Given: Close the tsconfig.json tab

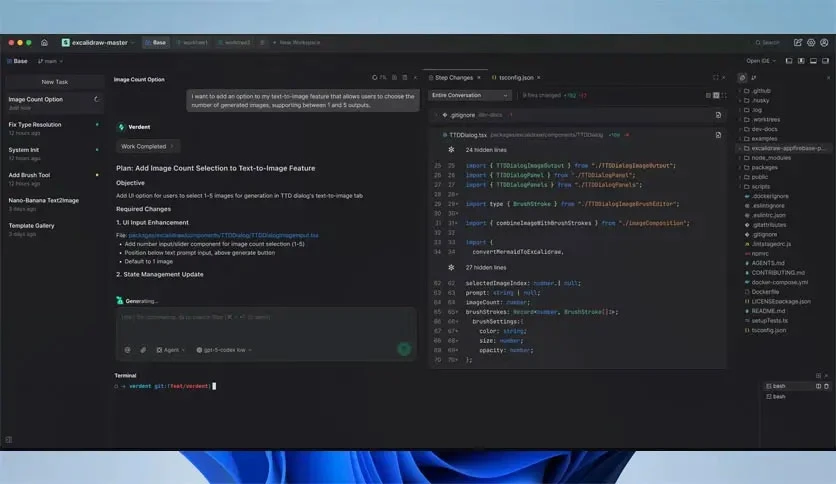Looking at the screenshot, I should coord(538,78).
